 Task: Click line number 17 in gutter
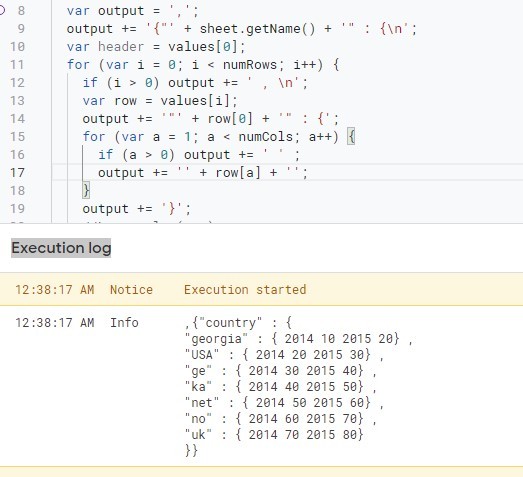tap(17, 173)
